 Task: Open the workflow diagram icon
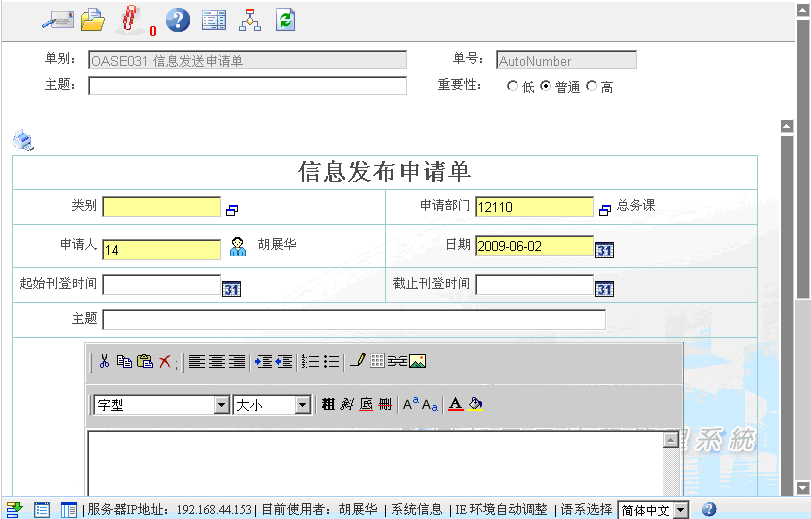click(250, 19)
